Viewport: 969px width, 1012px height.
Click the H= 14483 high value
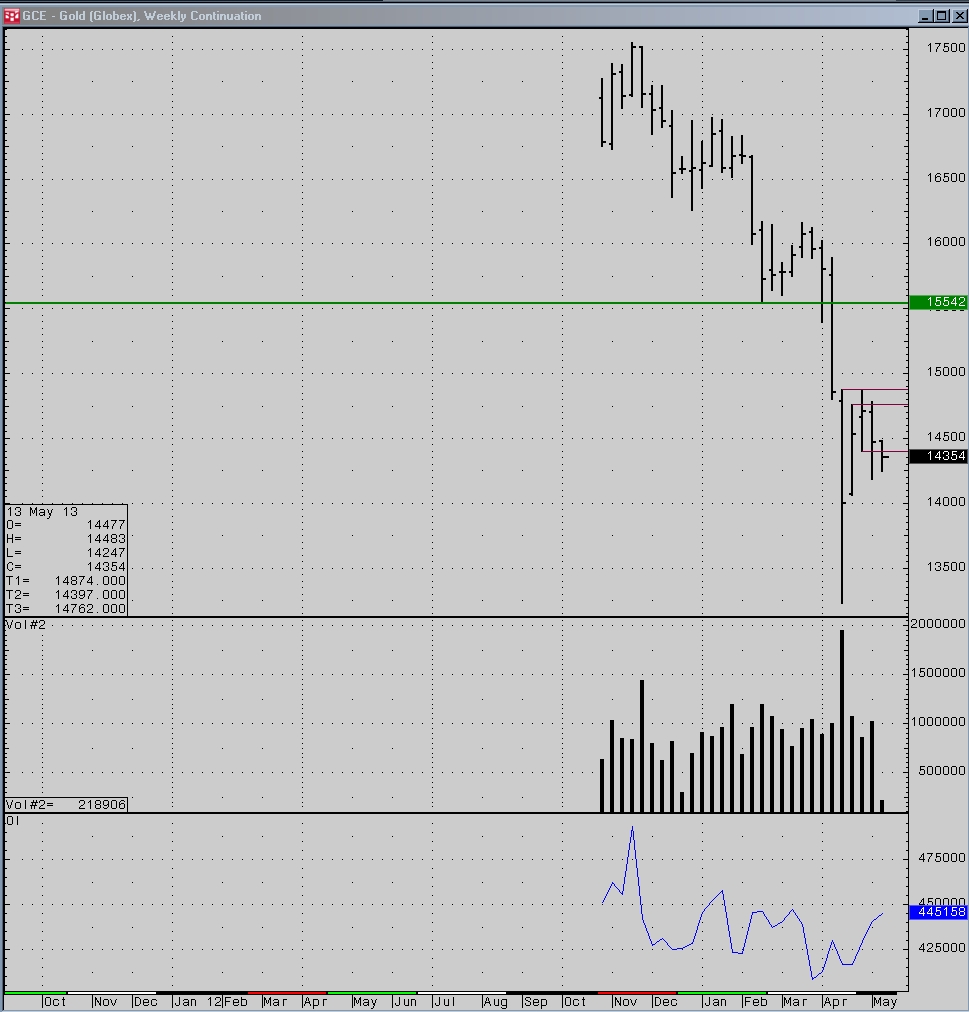click(x=66, y=539)
